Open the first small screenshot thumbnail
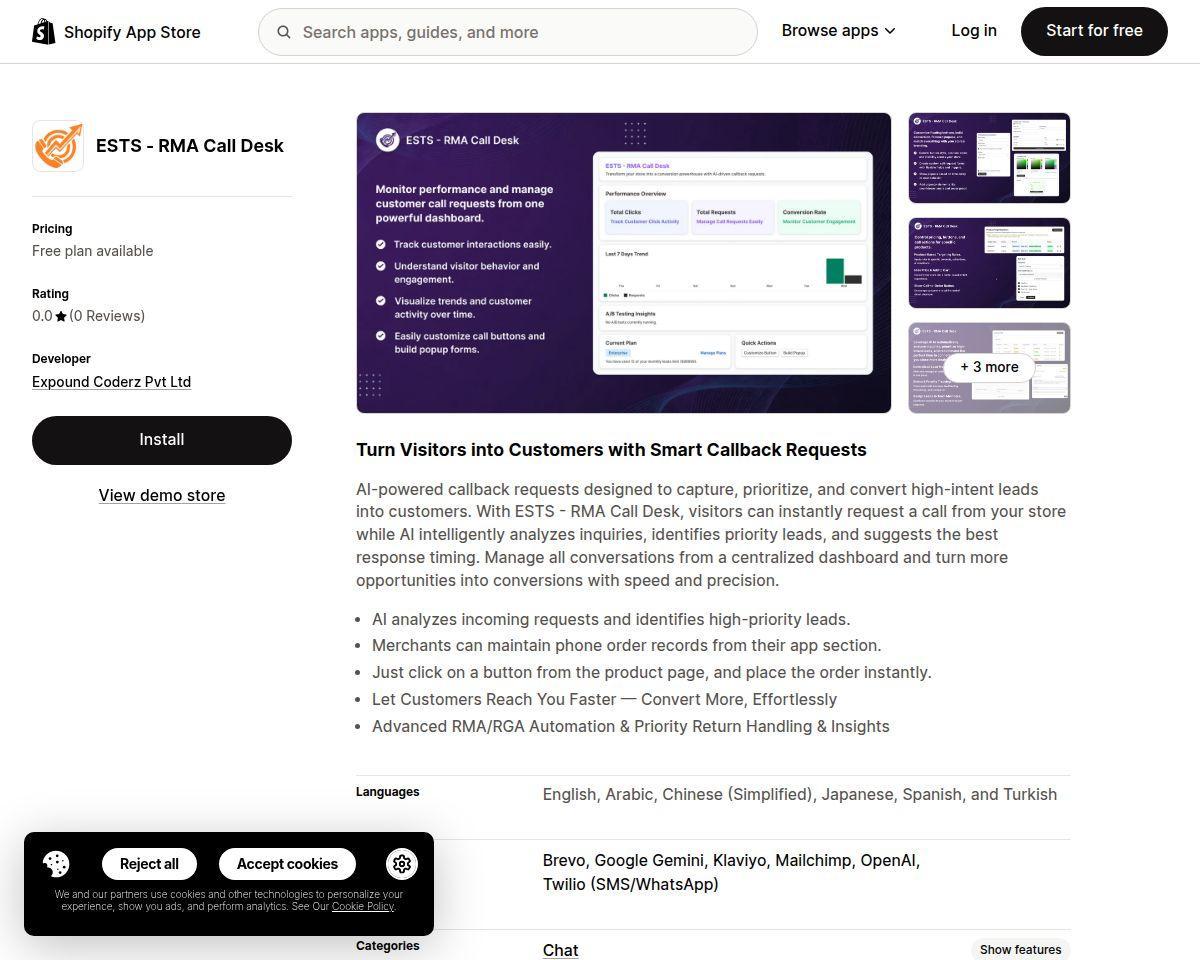The image size is (1200, 960). [989, 158]
